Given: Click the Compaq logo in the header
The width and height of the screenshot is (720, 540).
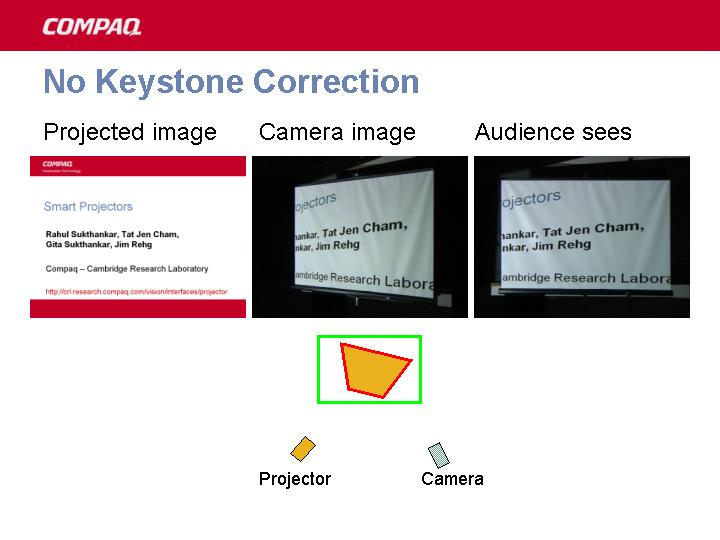Looking at the screenshot, I should pyautogui.click(x=91, y=27).
